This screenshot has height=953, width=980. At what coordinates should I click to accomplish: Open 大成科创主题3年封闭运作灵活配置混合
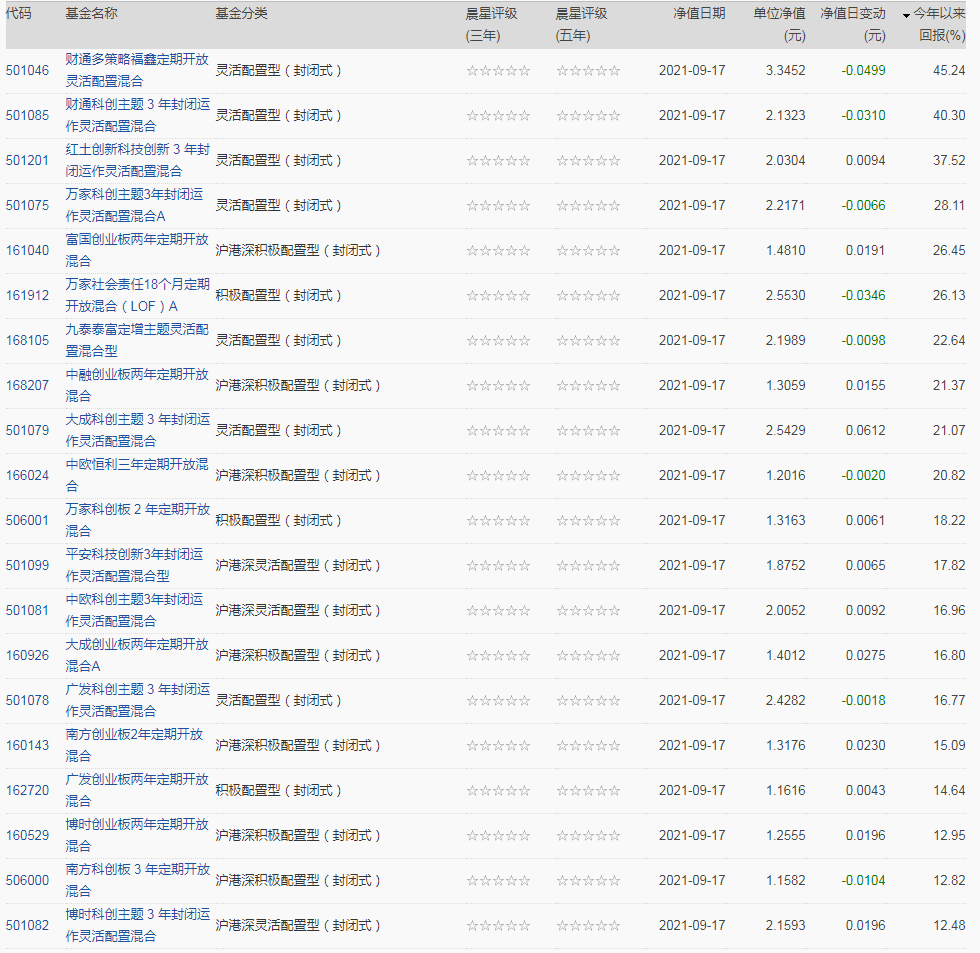138,430
